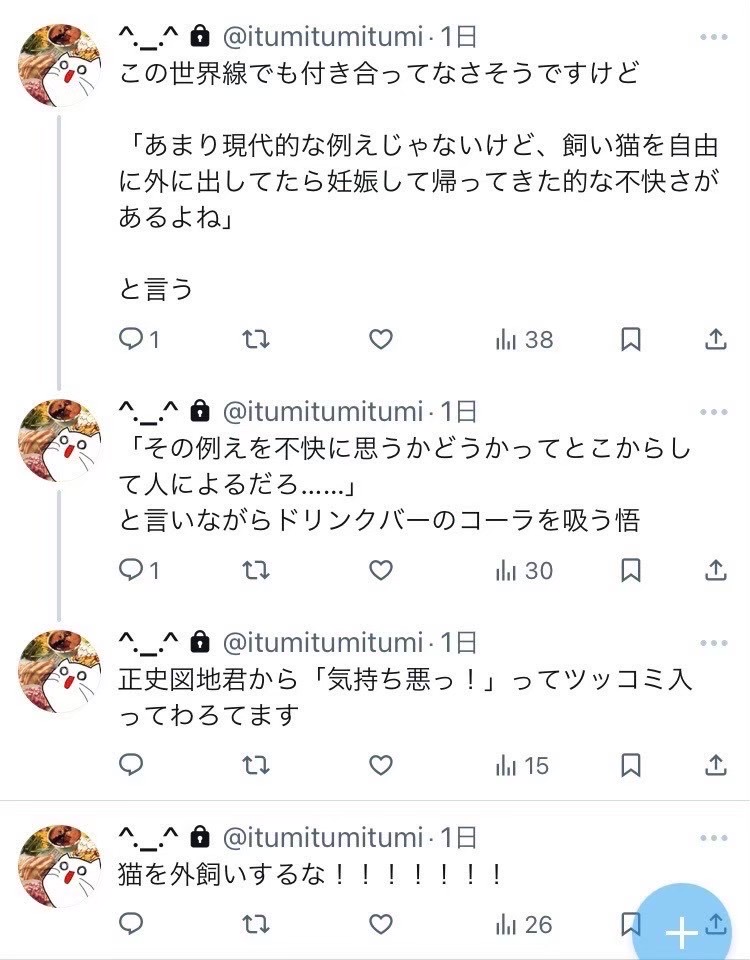Viewport: 750px width, 960px height.
Task: Reply to the cat-pregnancy analogy tweet
Action: click(132, 340)
